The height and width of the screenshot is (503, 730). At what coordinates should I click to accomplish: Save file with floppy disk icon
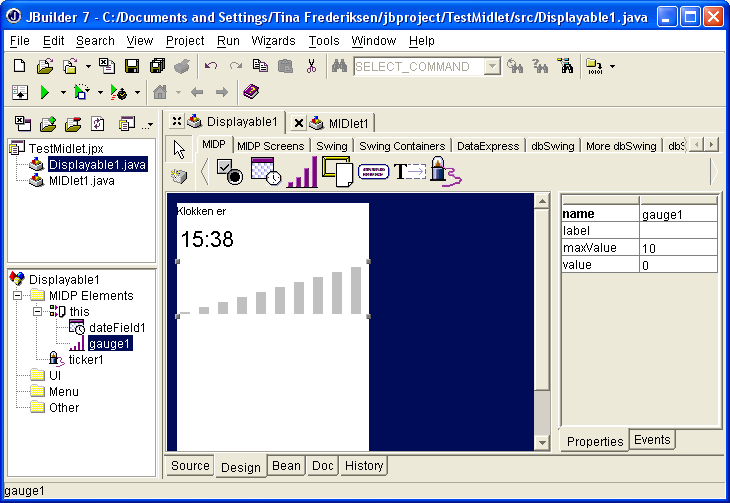click(x=132, y=66)
